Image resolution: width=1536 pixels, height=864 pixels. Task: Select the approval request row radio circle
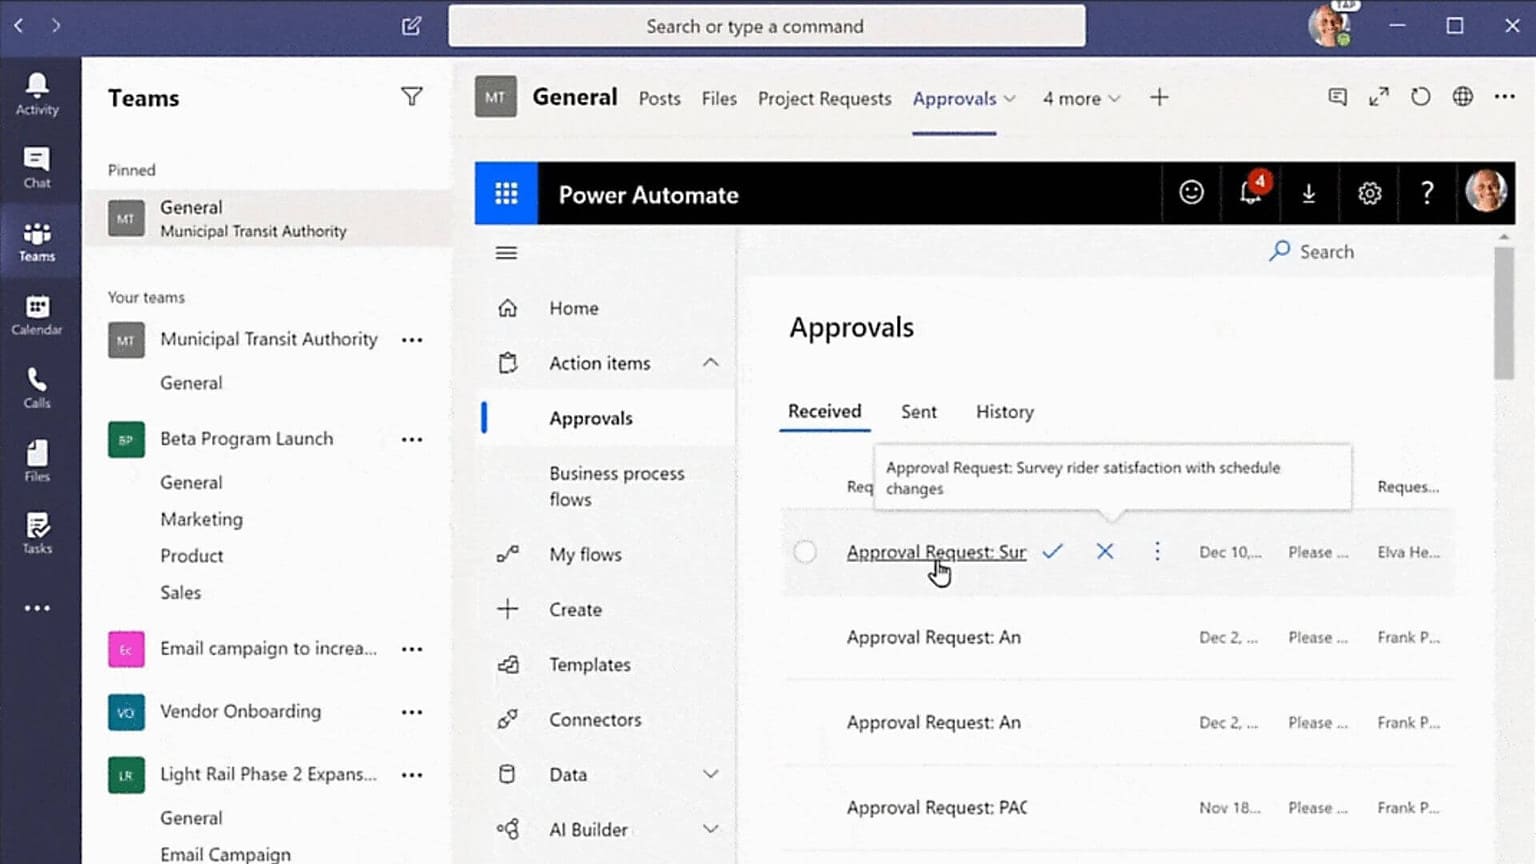point(805,551)
